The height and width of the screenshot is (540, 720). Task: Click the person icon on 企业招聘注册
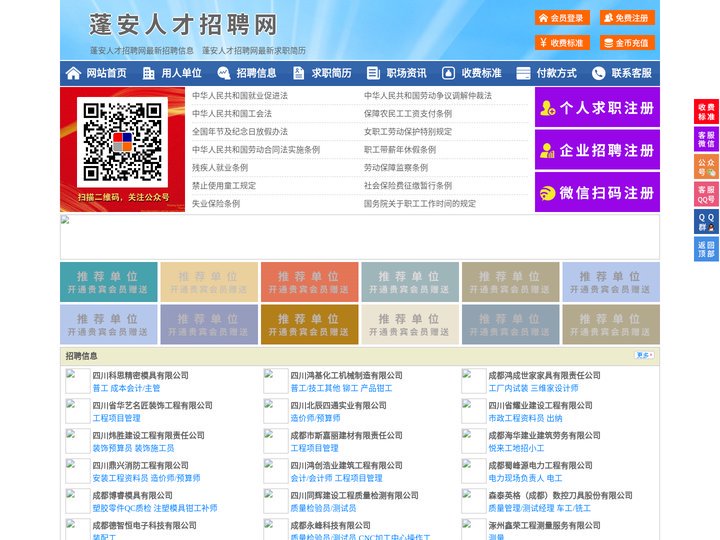[x=547, y=150]
